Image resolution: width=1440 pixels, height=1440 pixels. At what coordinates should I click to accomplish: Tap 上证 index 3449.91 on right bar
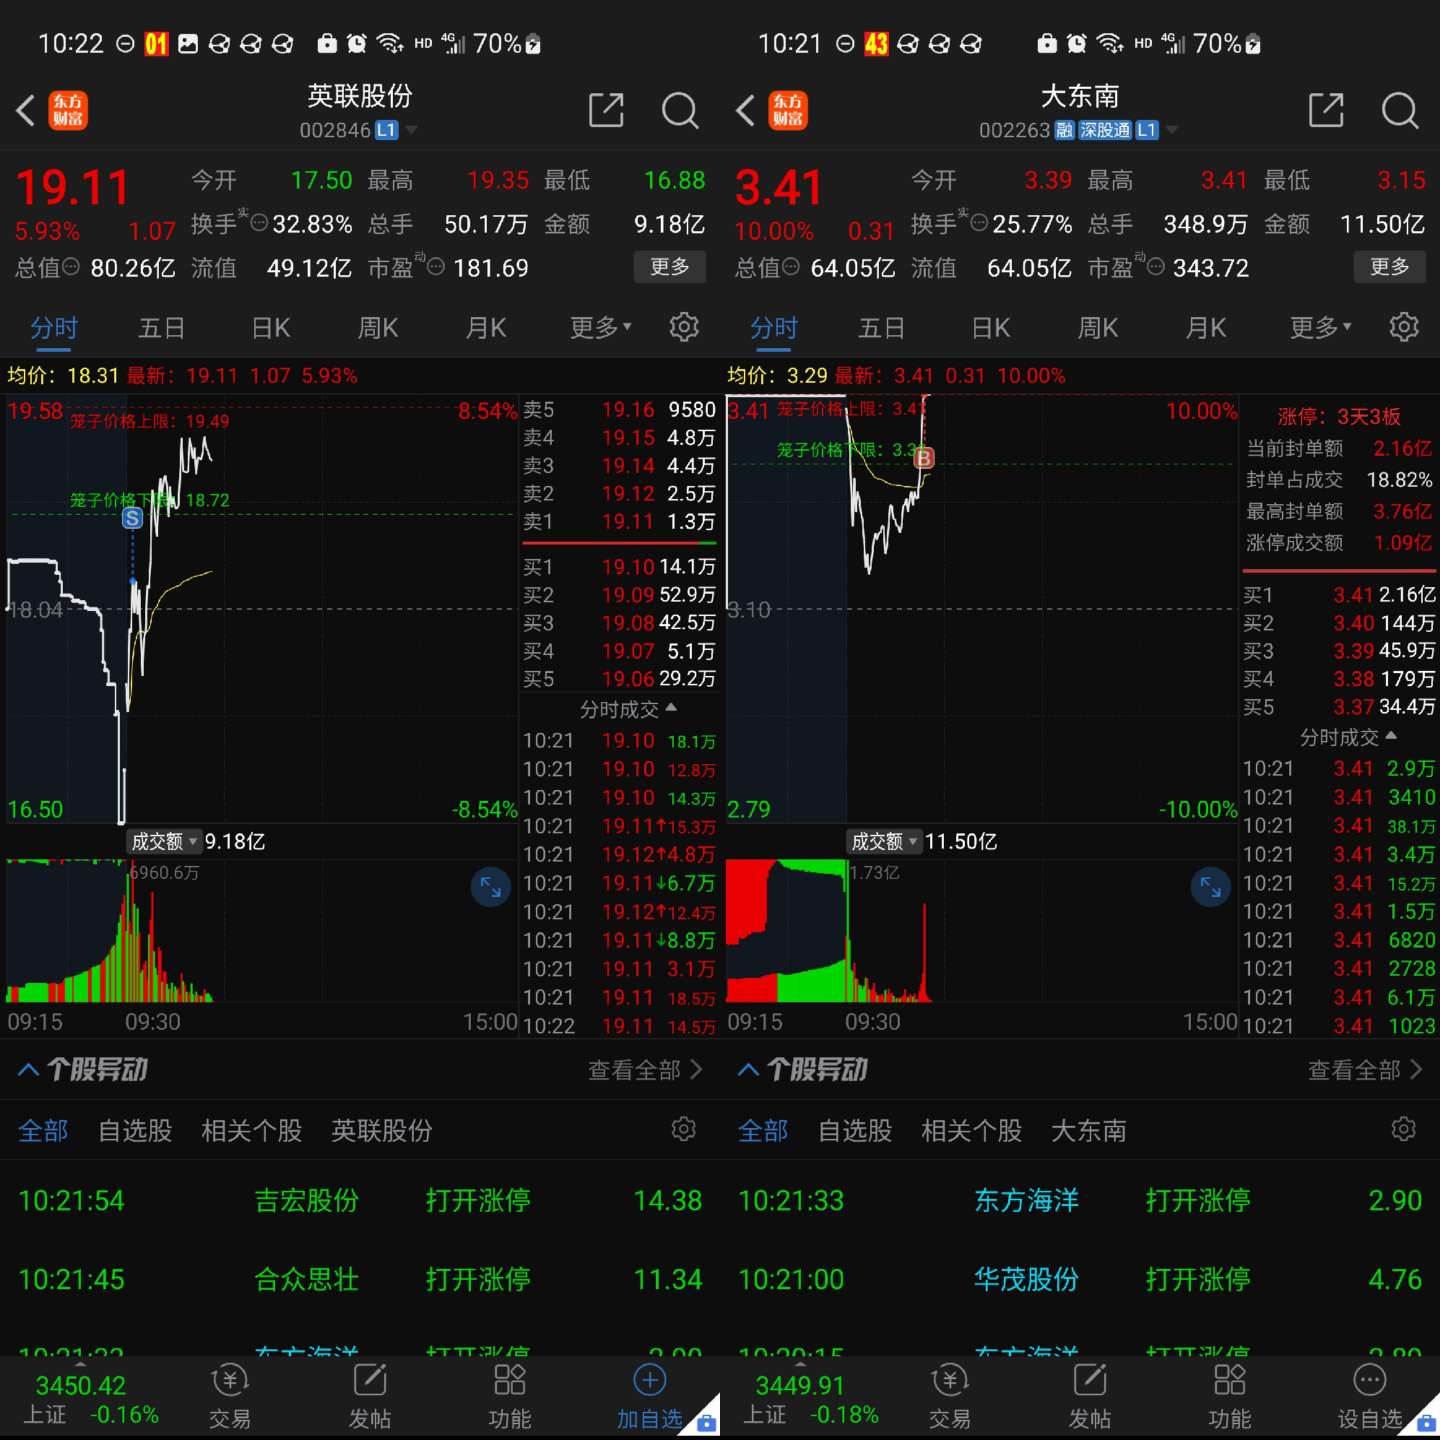808,1399
